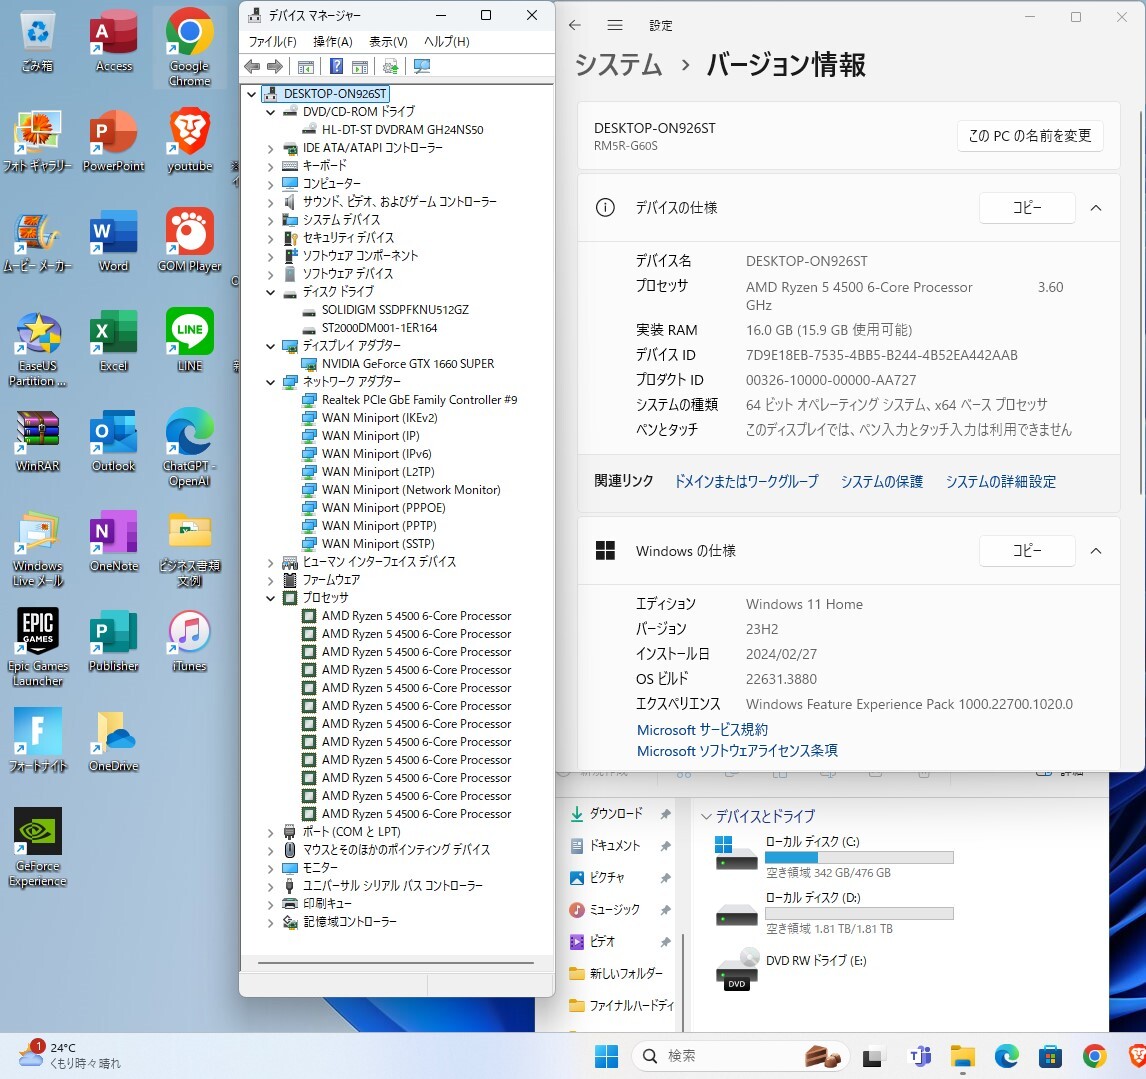Image resolution: width=1146 pixels, height=1079 pixels.
Task: Copy Windows specifications with コピー button
Action: (x=1027, y=550)
